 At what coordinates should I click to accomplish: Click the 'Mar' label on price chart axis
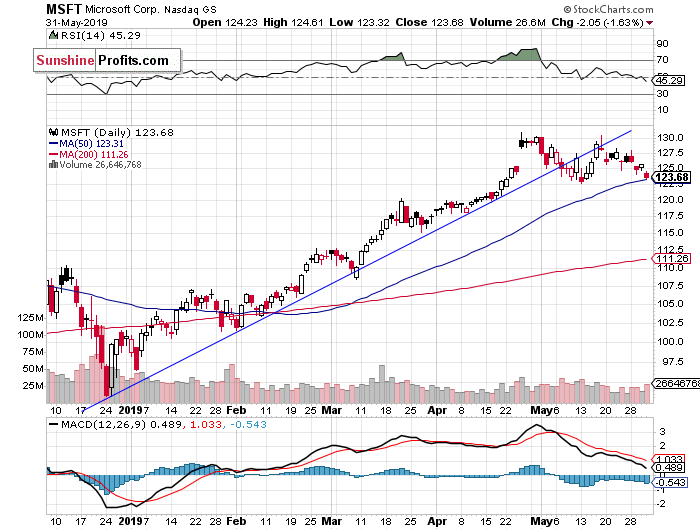click(332, 410)
